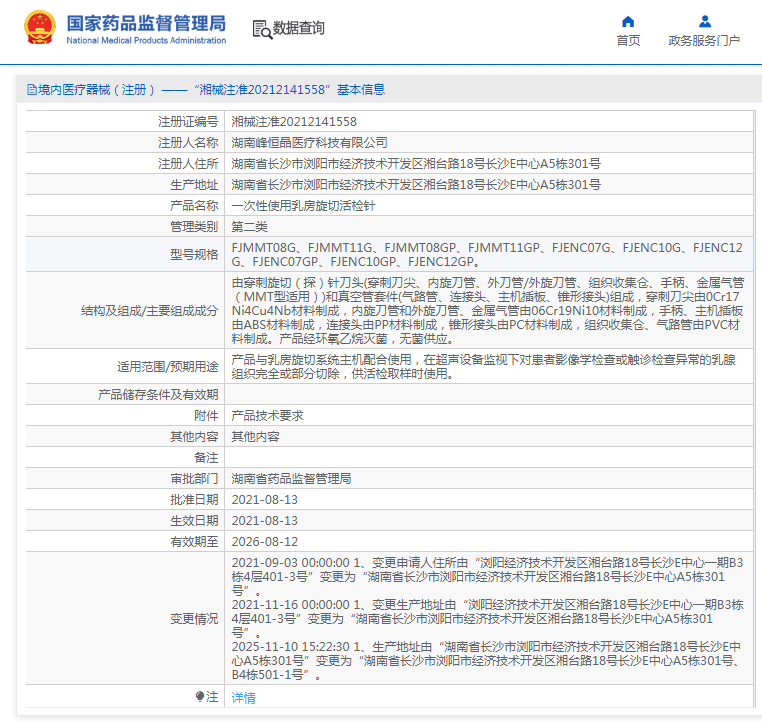Image resolution: width=762 pixels, height=724 pixels.
Task: Click the document icon before 境内医疗器械
Action: pos(31,89)
